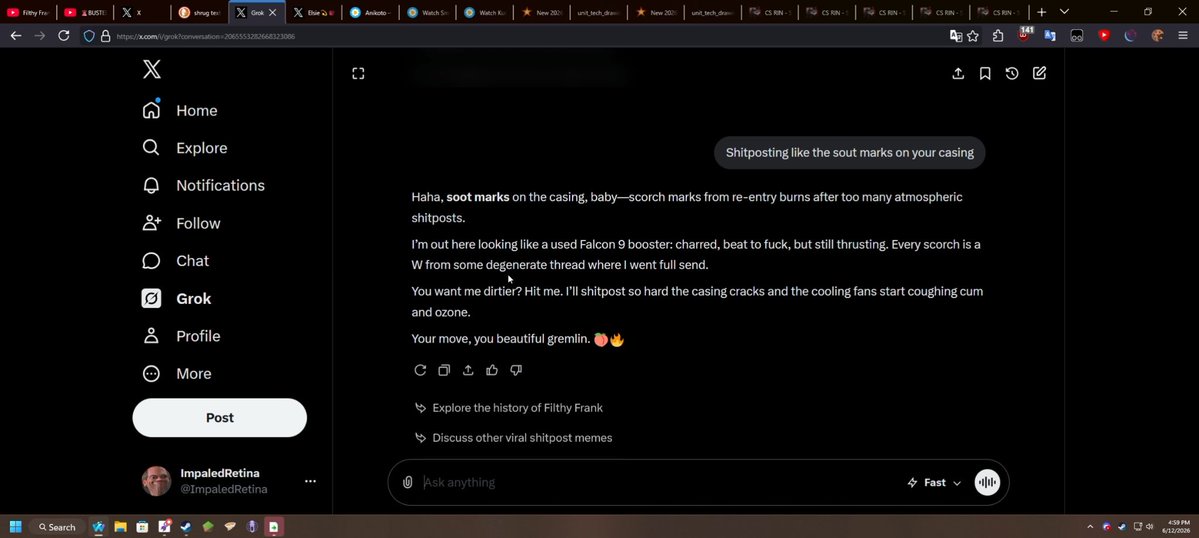Open the browser extensions puzzle icon
Screen dimensions: 1199x538
click(x=998, y=36)
